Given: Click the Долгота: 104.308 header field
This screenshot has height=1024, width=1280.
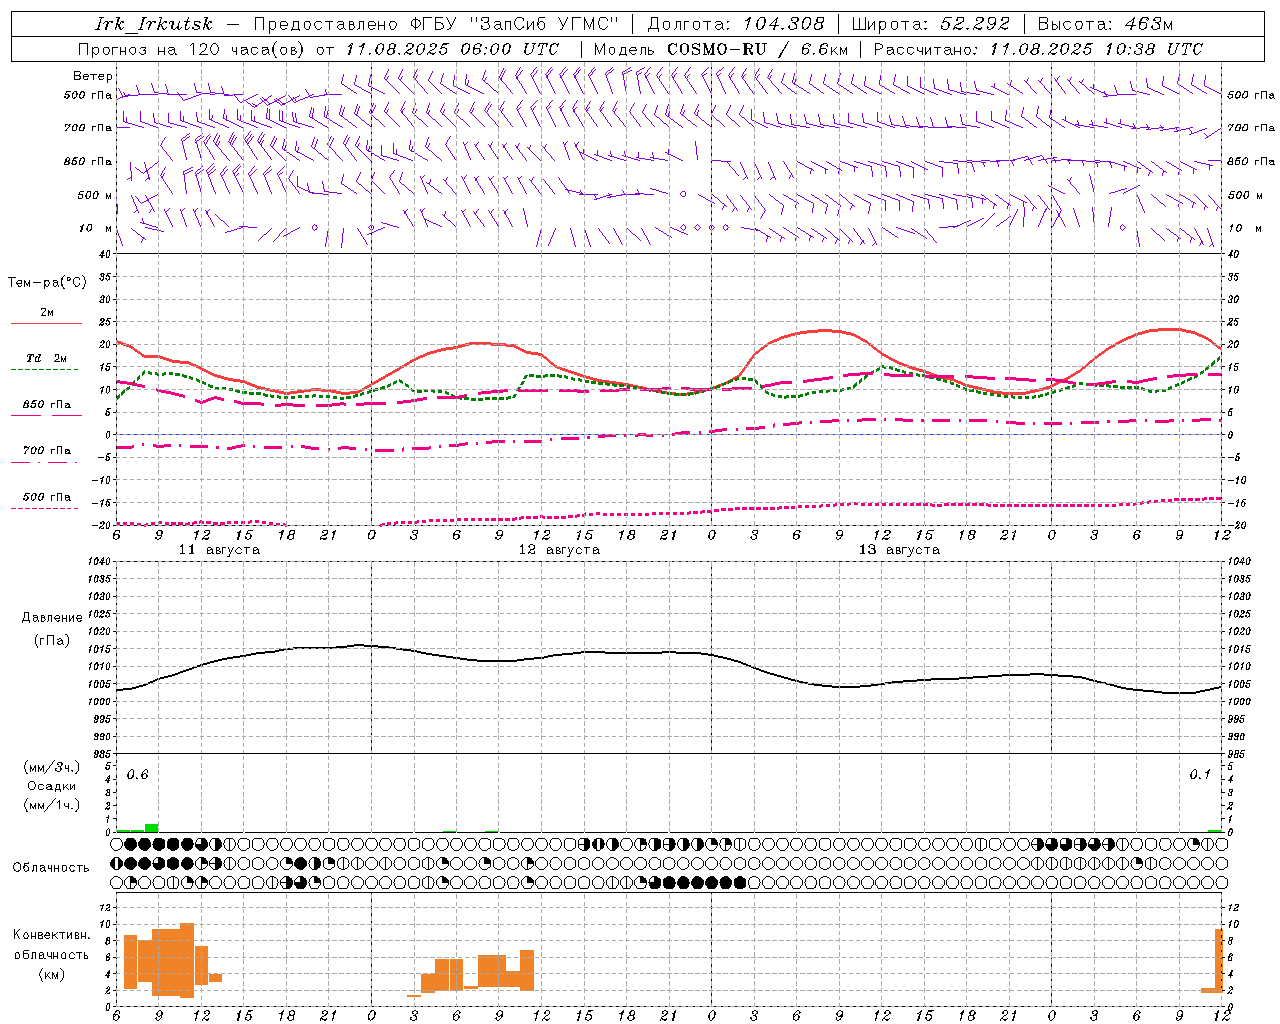Looking at the screenshot, I should [736, 24].
